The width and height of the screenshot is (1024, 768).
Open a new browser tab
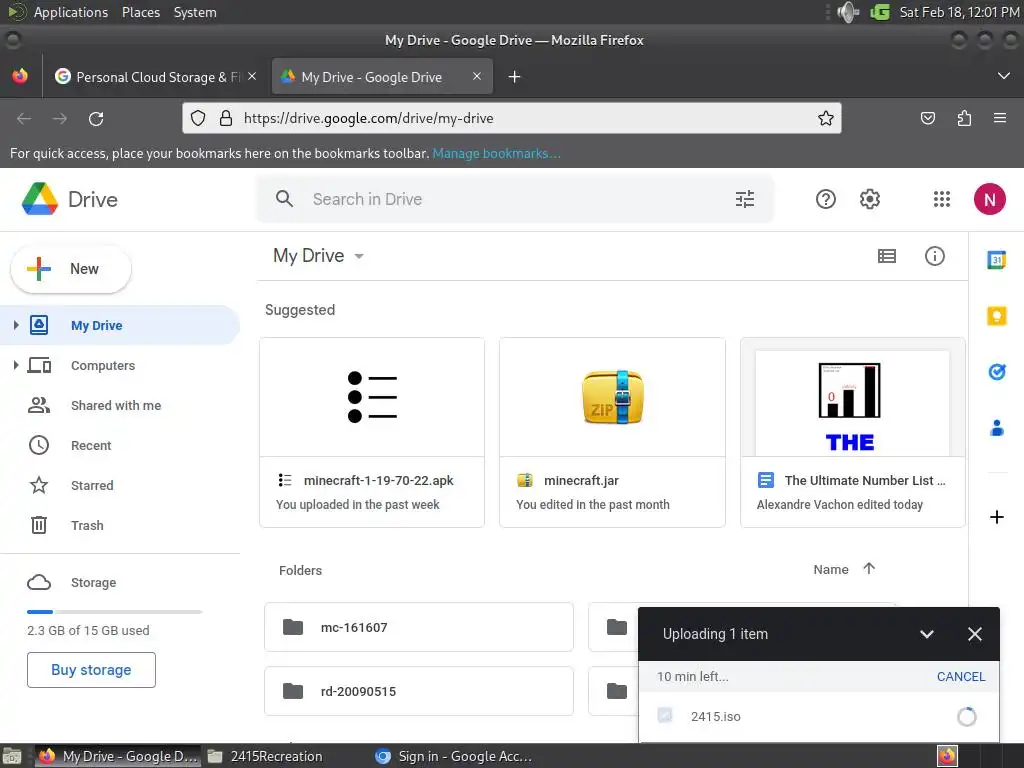[514, 77]
